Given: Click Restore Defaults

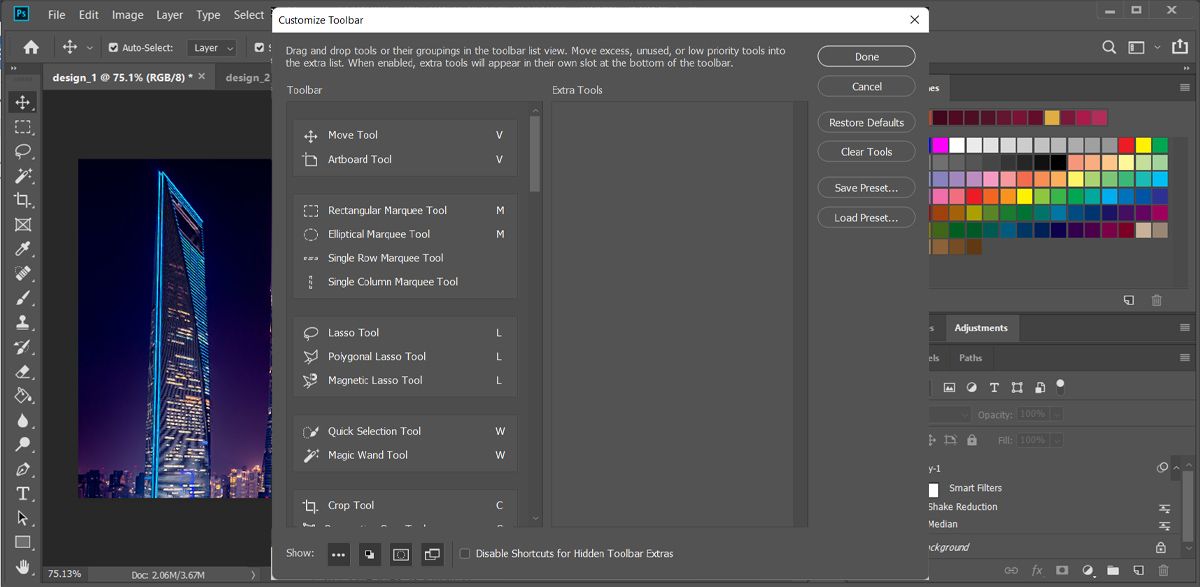Looking at the screenshot, I should click(866, 121).
